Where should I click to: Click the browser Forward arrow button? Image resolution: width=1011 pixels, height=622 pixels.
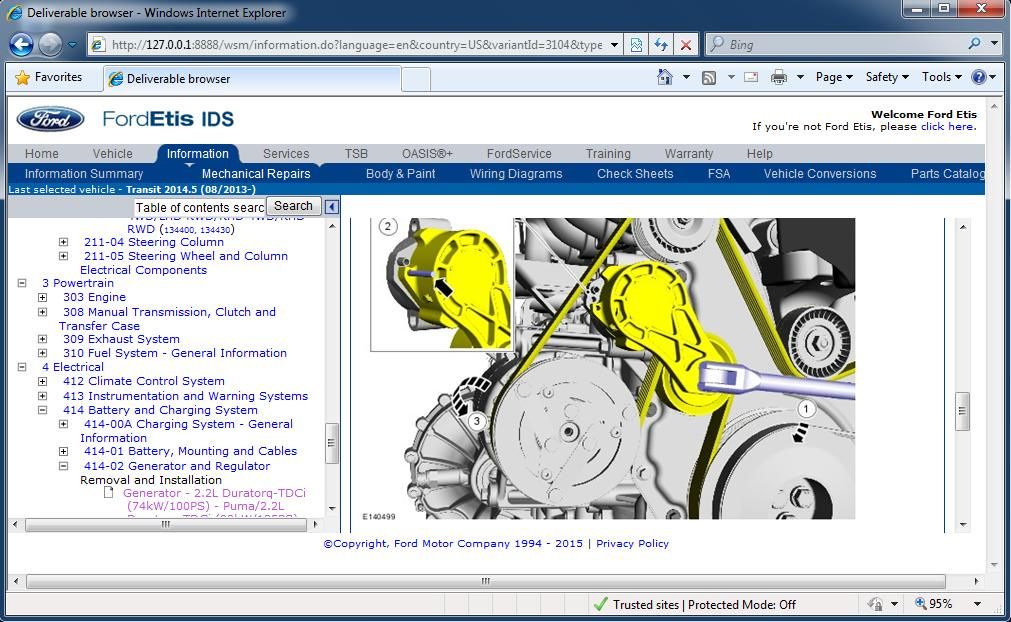click(50, 44)
